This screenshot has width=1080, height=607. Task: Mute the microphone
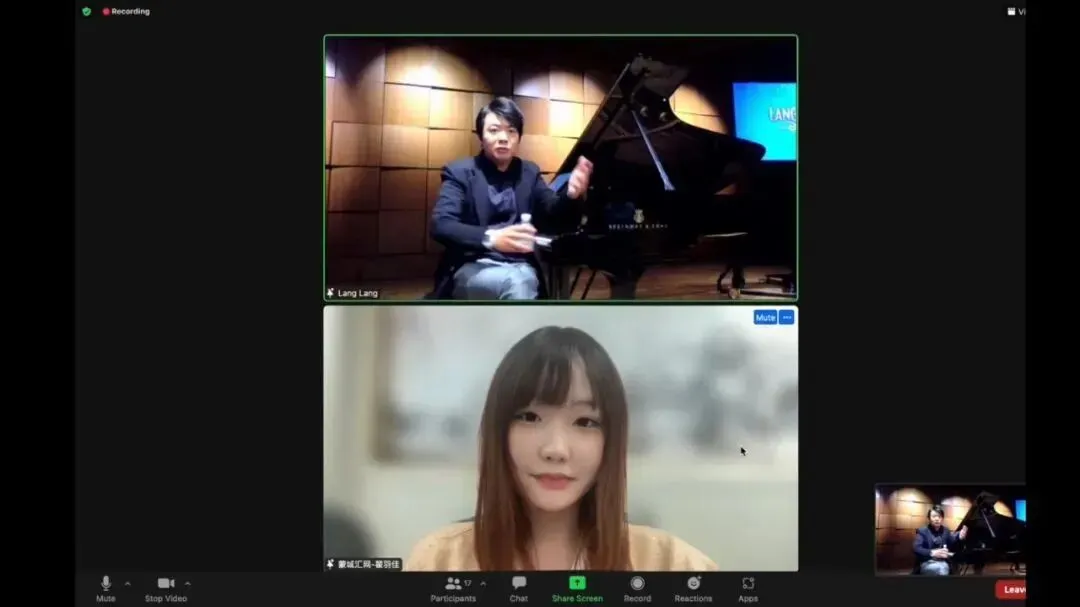click(x=105, y=585)
